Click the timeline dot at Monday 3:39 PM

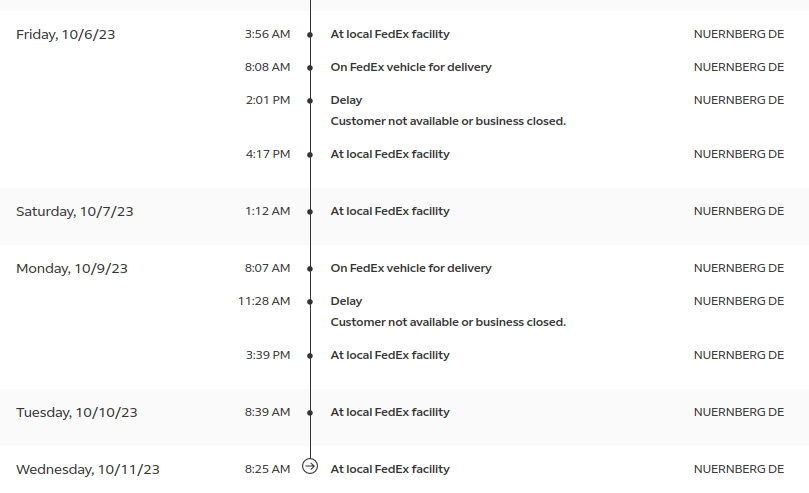point(310,356)
